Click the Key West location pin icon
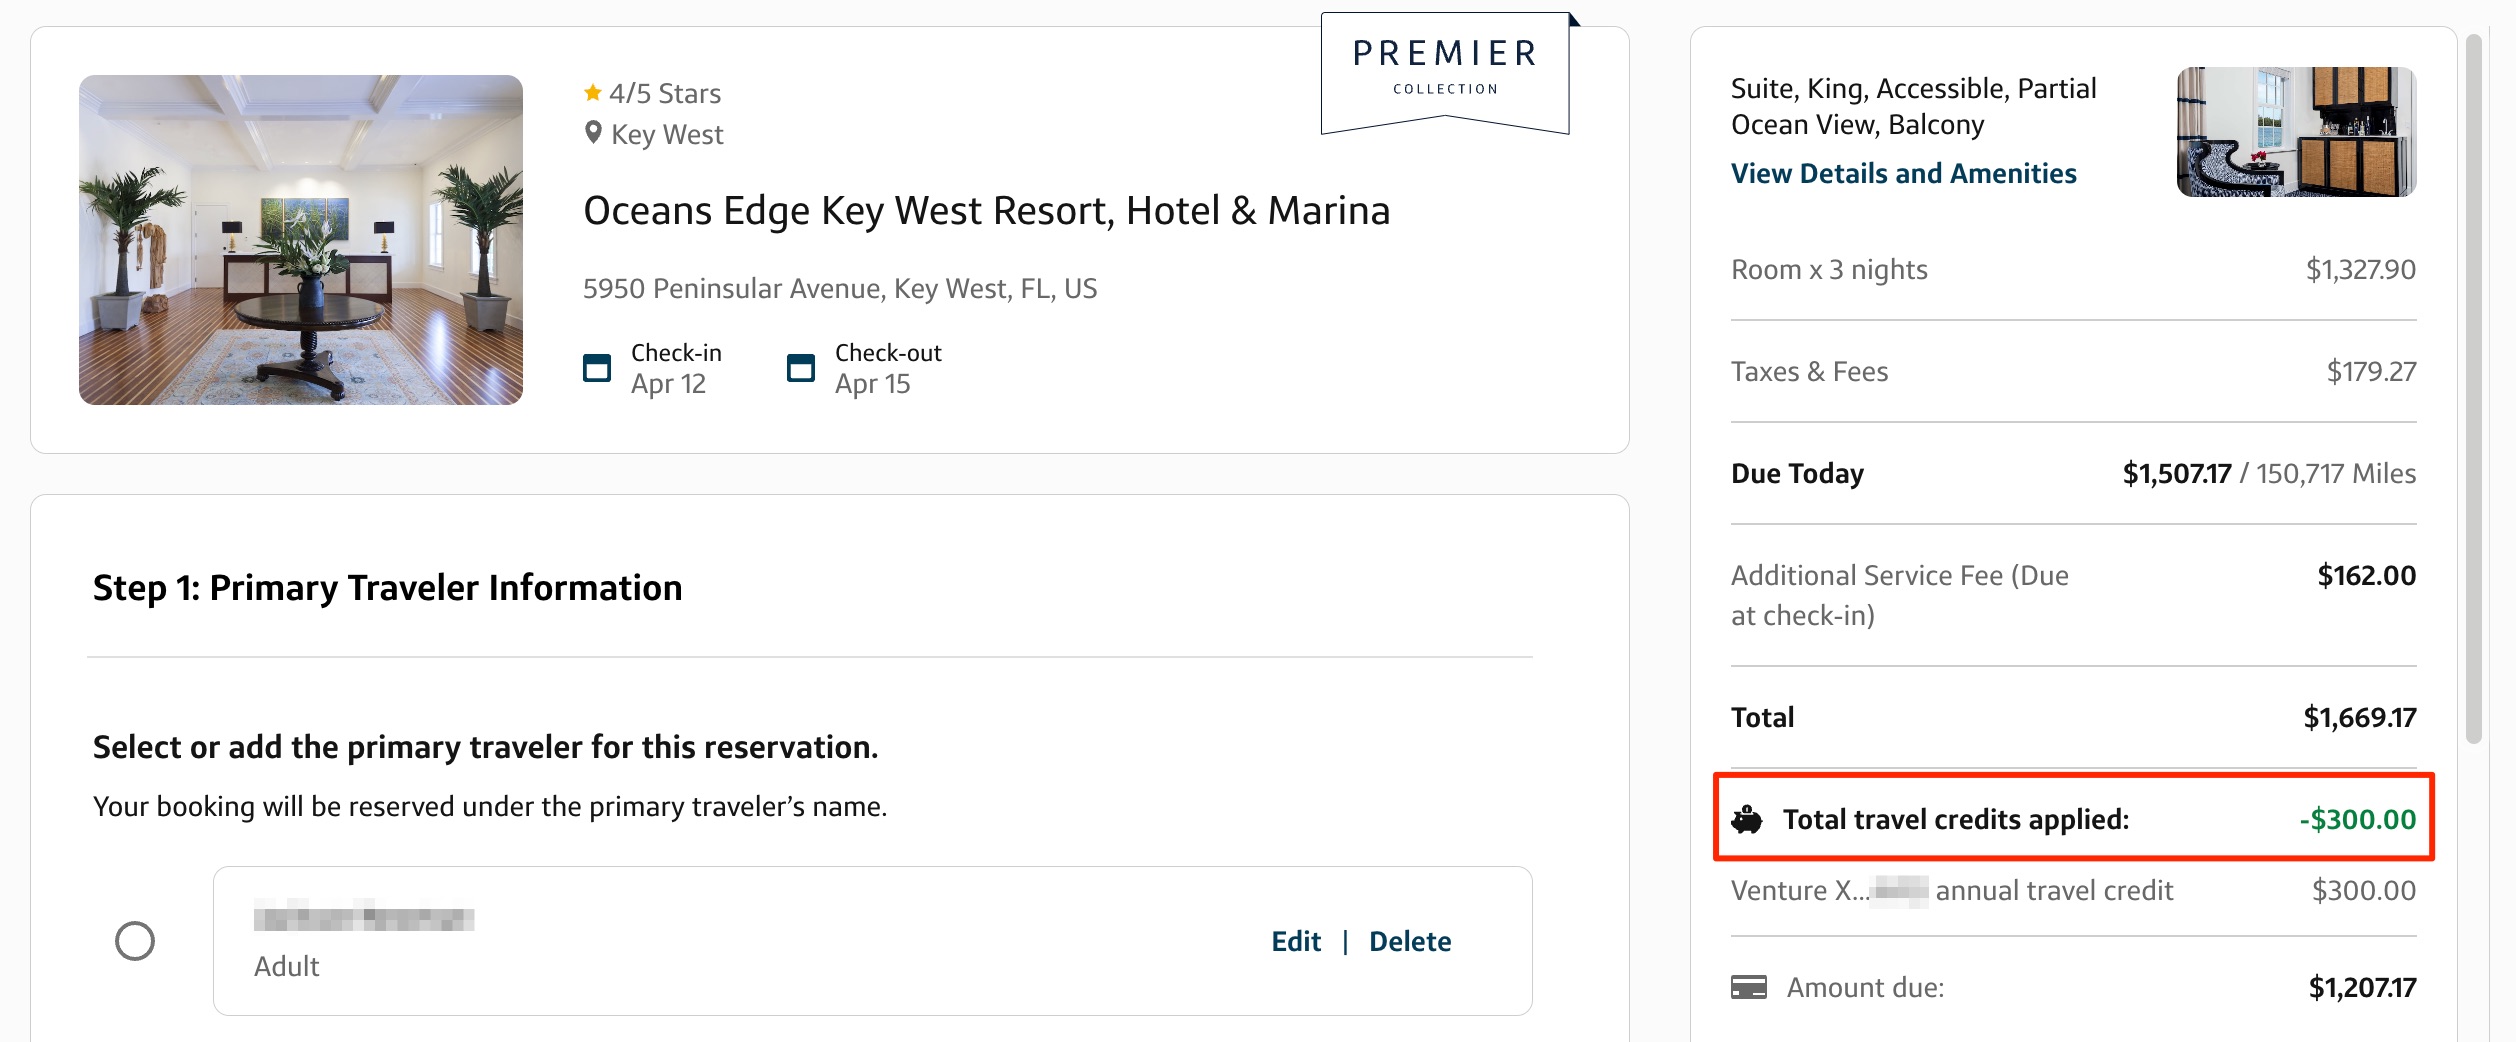 (592, 133)
